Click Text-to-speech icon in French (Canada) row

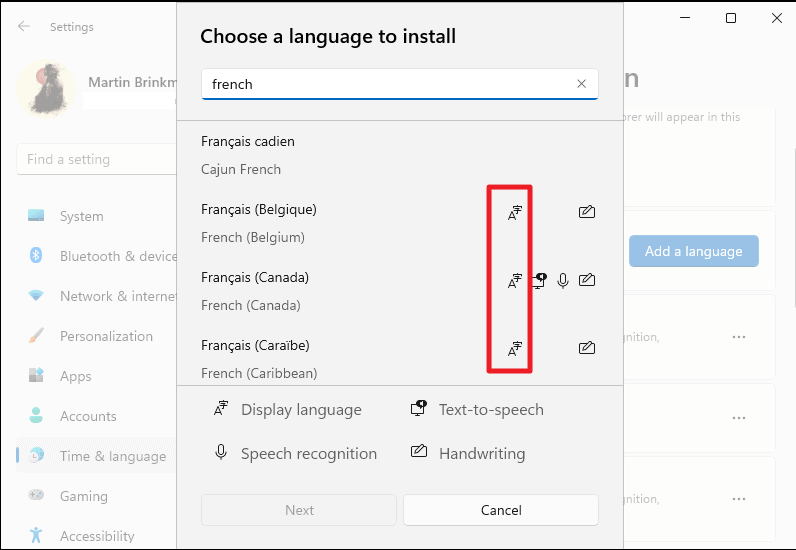pos(540,280)
